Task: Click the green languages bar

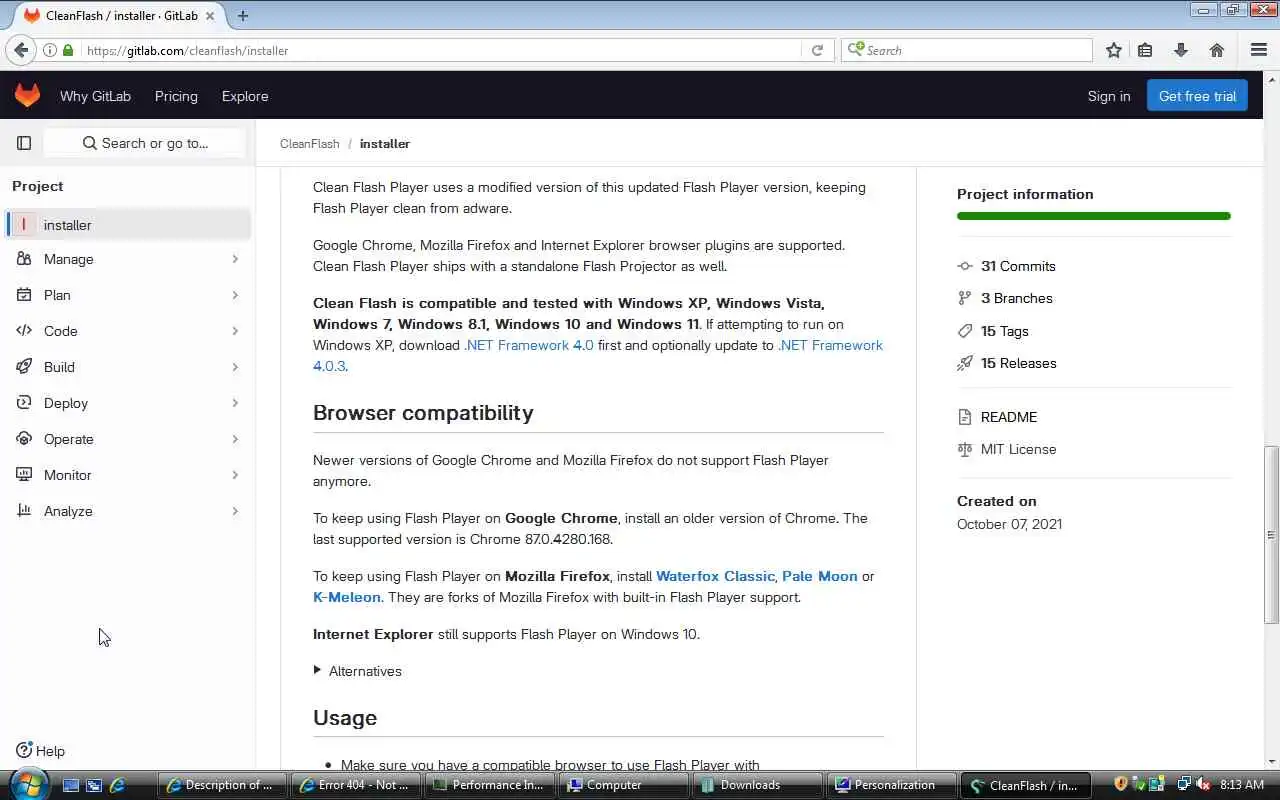Action: coord(1094,216)
